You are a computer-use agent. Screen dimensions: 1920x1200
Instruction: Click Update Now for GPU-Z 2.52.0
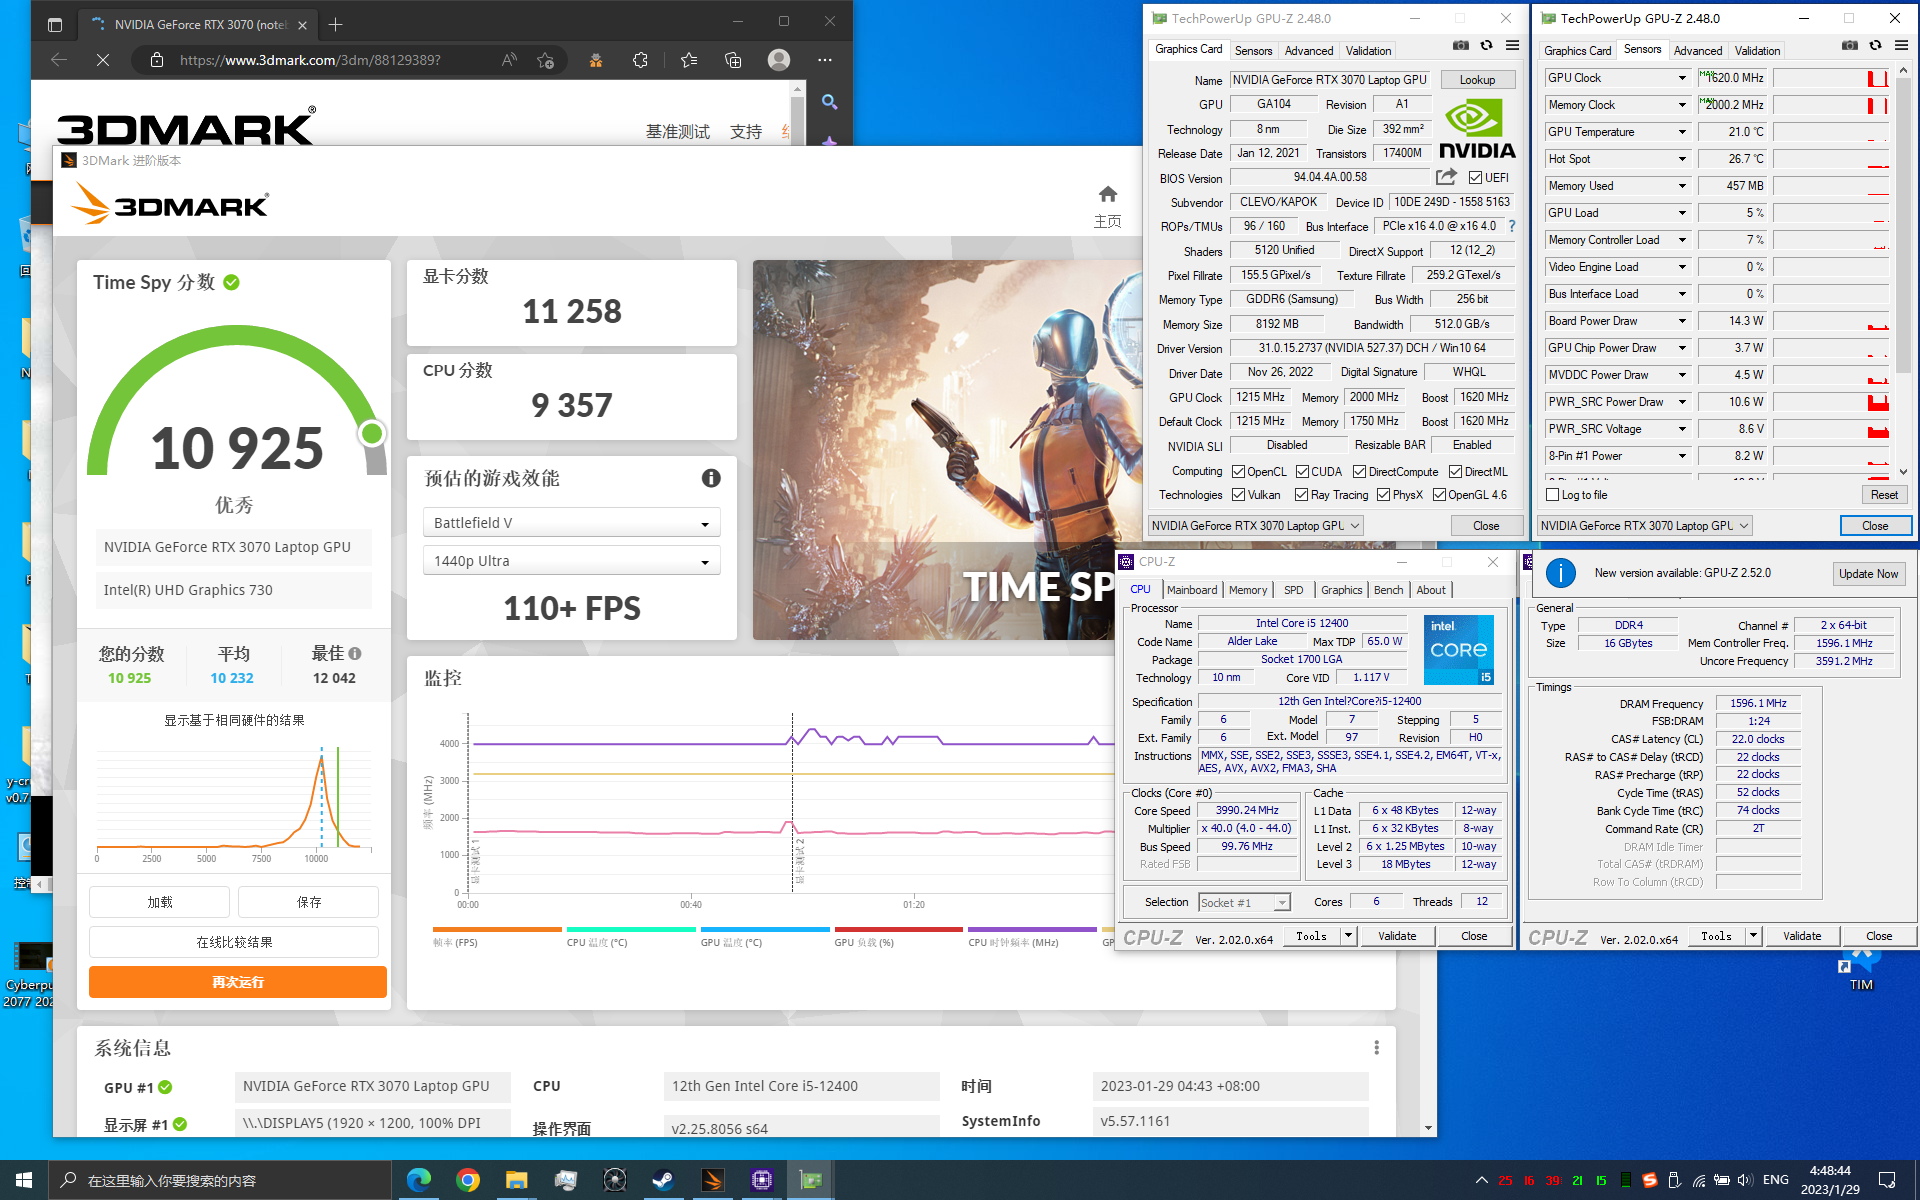(x=1868, y=574)
